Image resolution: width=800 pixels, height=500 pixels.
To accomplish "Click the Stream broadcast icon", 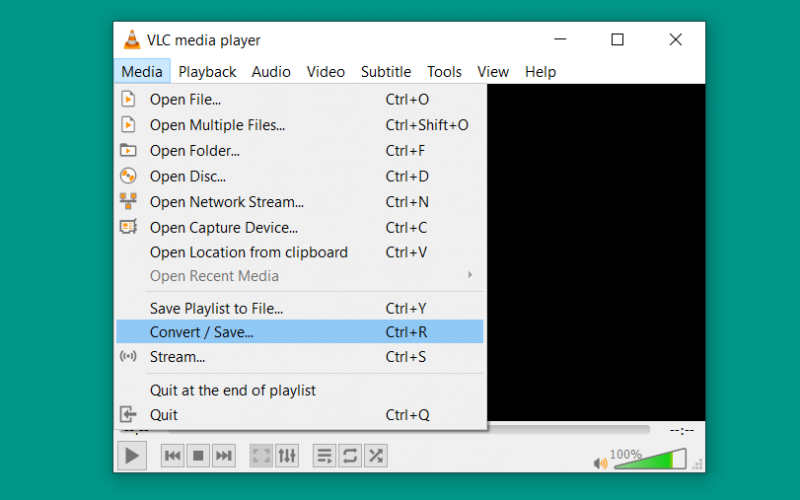I will point(128,356).
